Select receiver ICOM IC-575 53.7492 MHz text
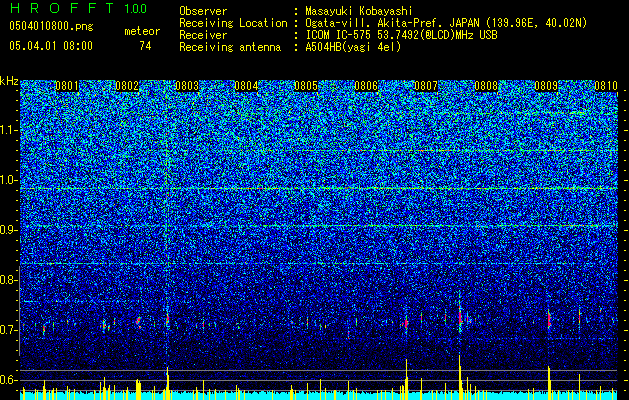Screen dimensions: 629x400 point(401,35)
